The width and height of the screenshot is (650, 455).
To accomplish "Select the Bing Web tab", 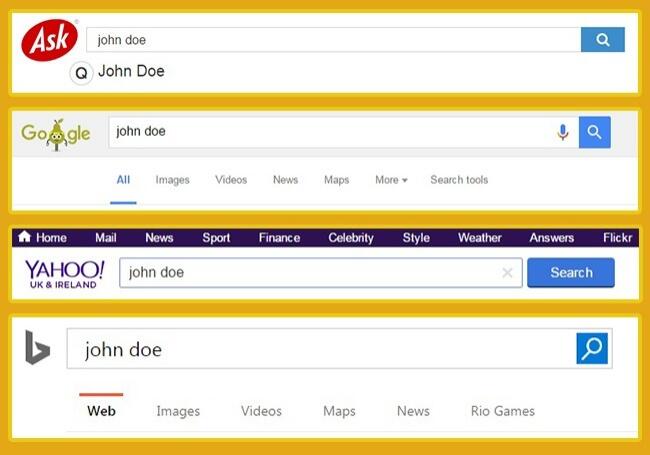I will pos(101,411).
